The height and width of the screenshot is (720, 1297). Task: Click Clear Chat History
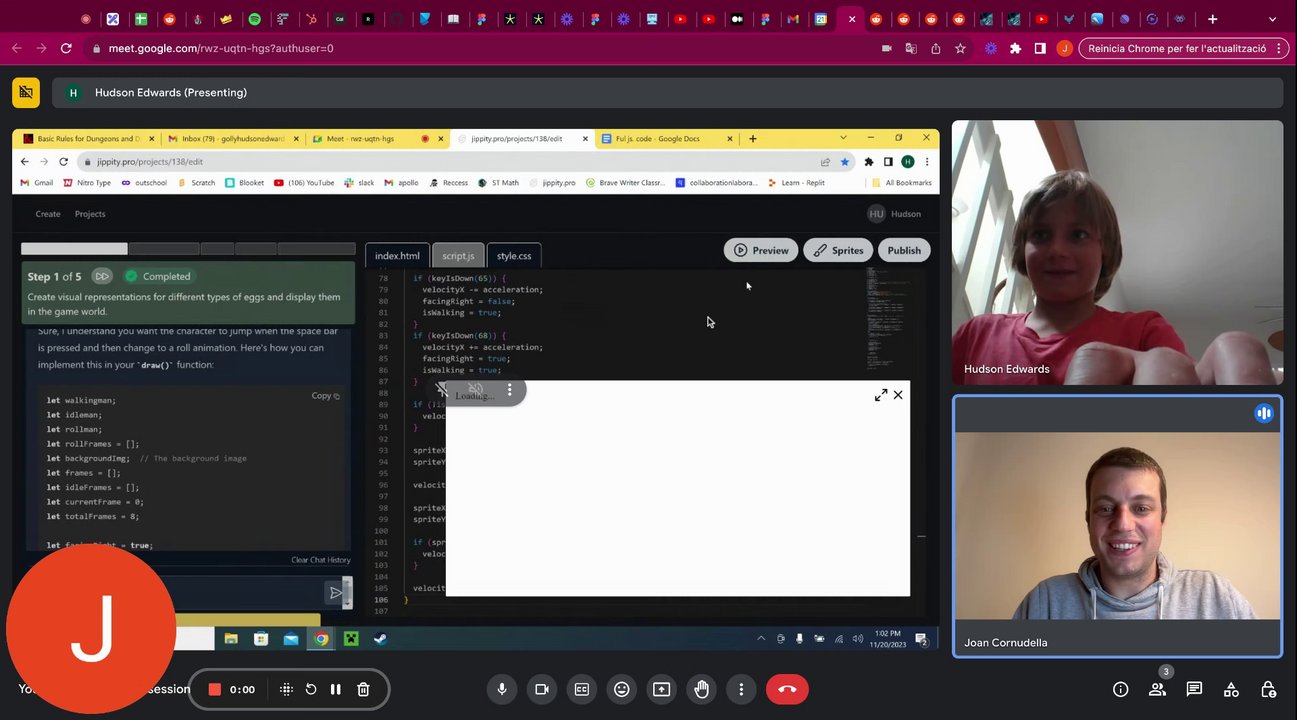tap(321, 560)
